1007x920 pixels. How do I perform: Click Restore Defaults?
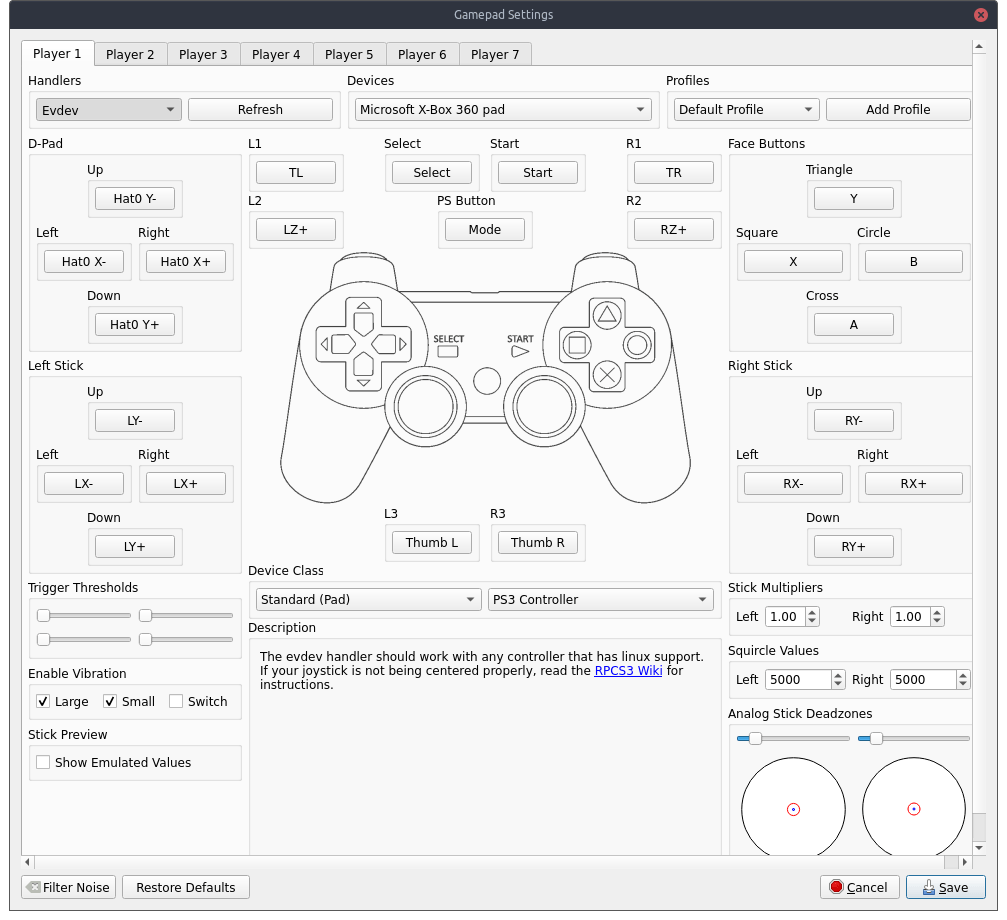click(185, 887)
